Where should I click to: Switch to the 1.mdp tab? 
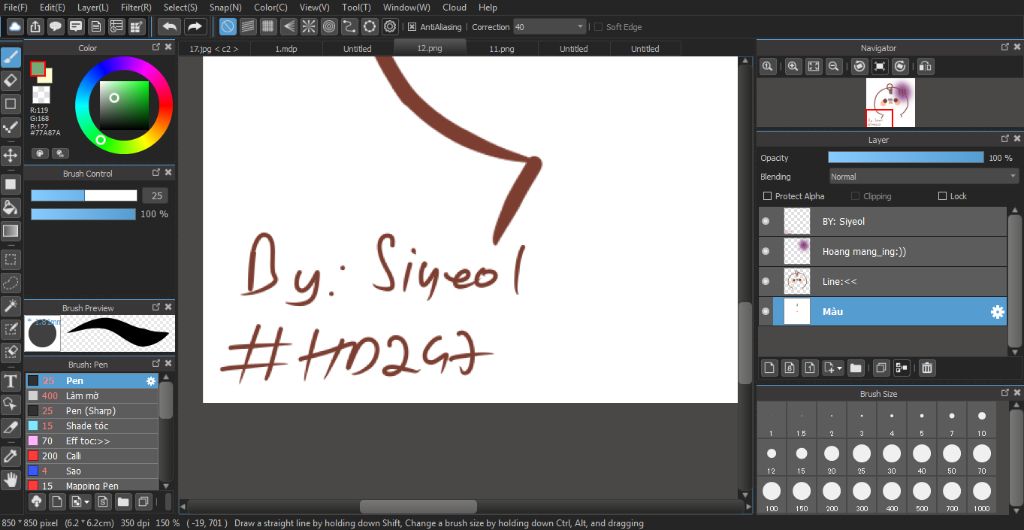pos(286,49)
